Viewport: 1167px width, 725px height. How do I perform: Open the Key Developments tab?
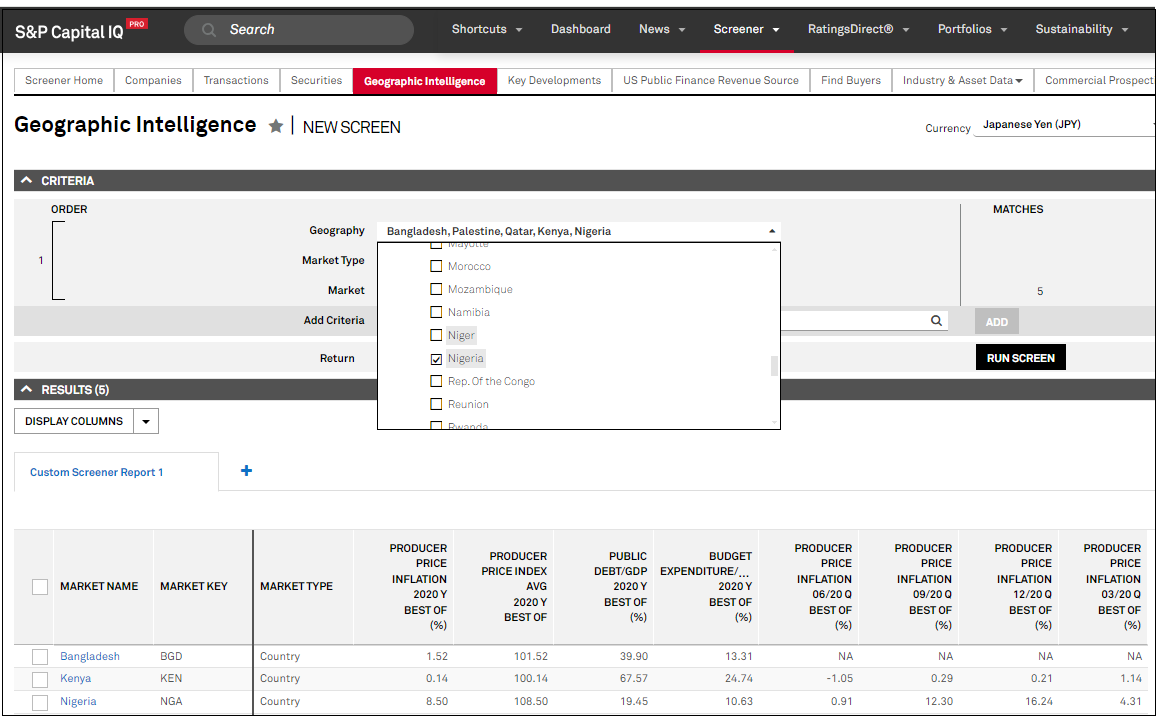point(554,81)
